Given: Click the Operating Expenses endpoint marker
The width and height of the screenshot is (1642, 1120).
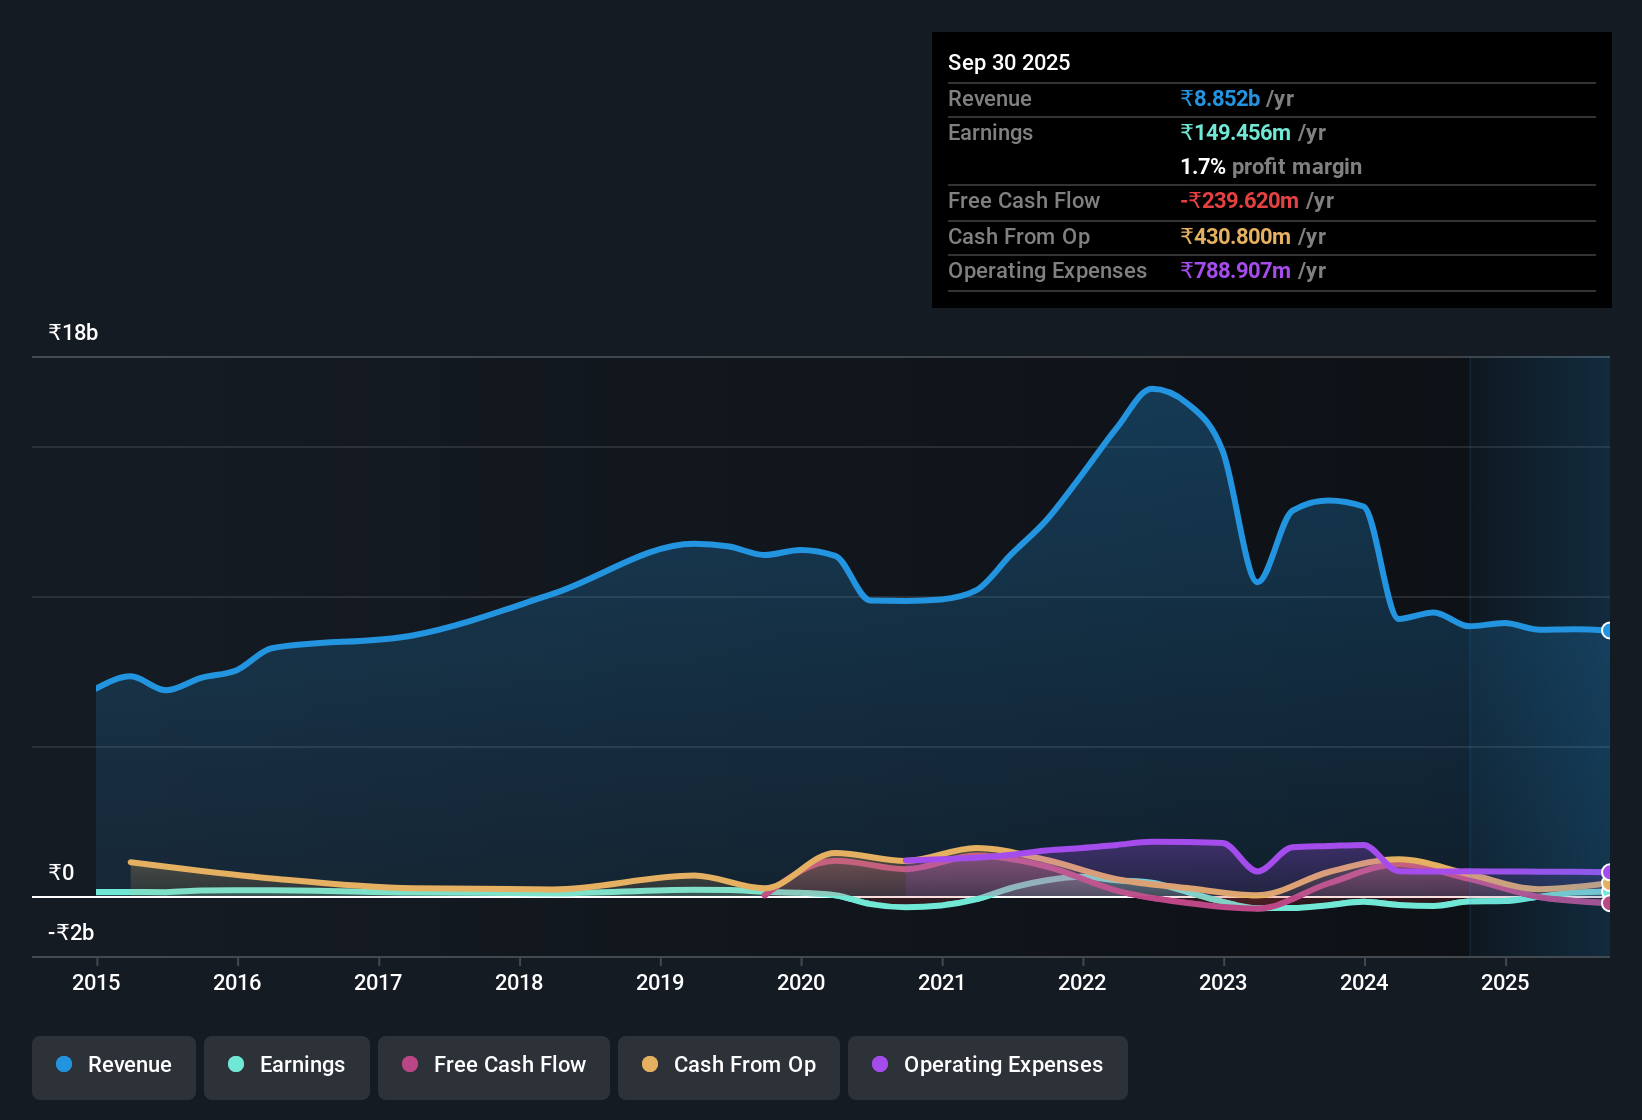Looking at the screenshot, I should 1608,872.
